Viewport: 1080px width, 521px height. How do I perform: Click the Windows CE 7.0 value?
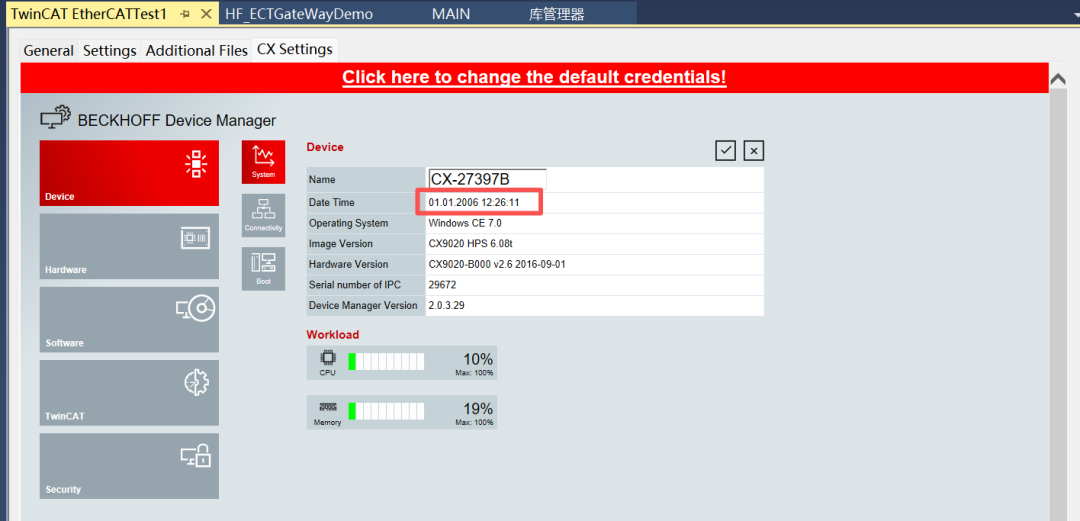click(465, 223)
